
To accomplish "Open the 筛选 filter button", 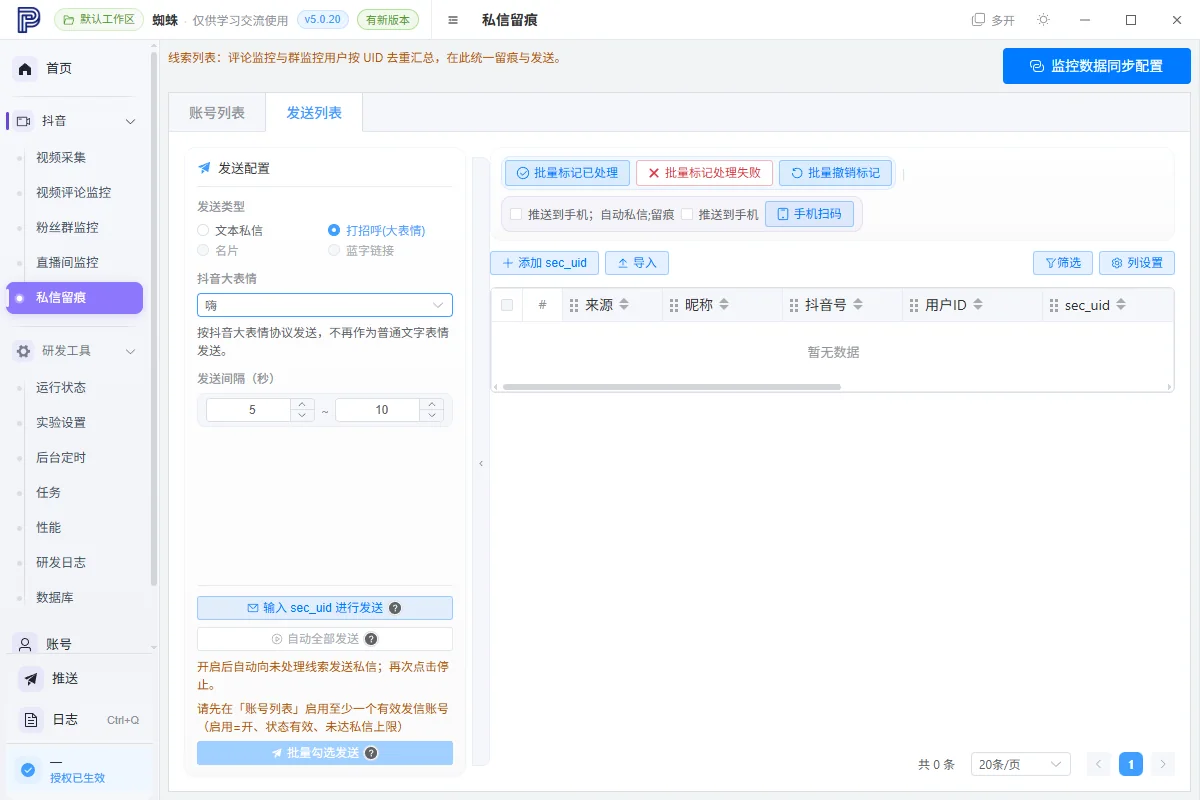I will coord(1062,263).
